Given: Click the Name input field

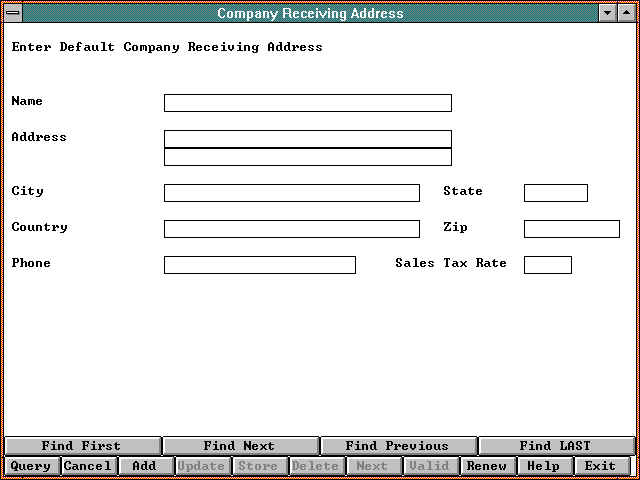Looking at the screenshot, I should point(307,103).
